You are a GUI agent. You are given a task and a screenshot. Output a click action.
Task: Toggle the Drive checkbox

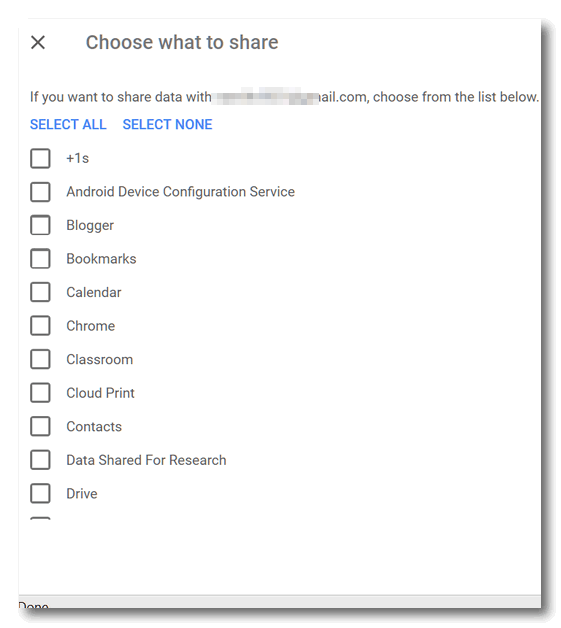40,493
